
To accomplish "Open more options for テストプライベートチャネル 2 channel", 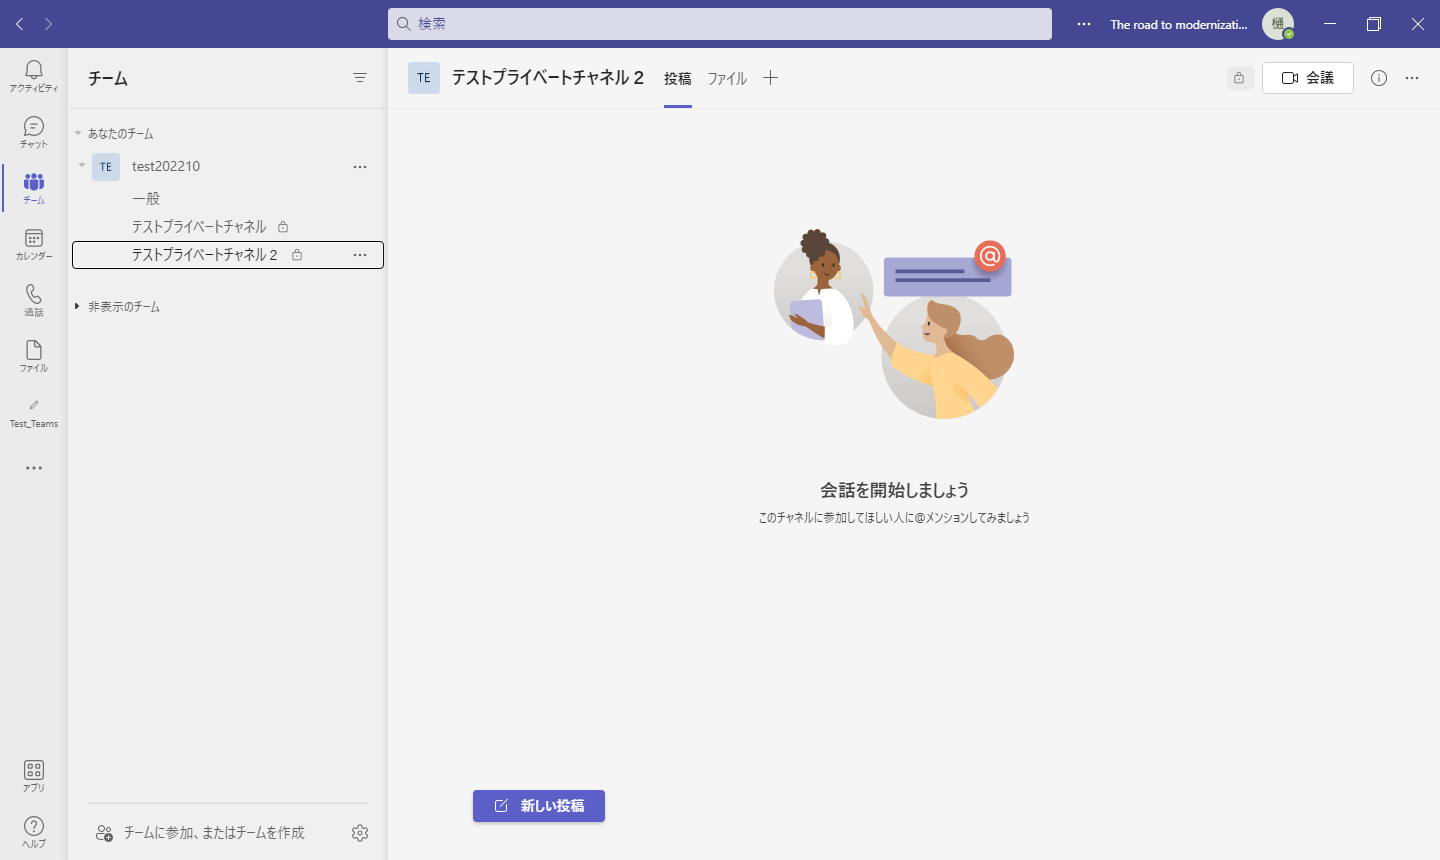I will 360,255.
